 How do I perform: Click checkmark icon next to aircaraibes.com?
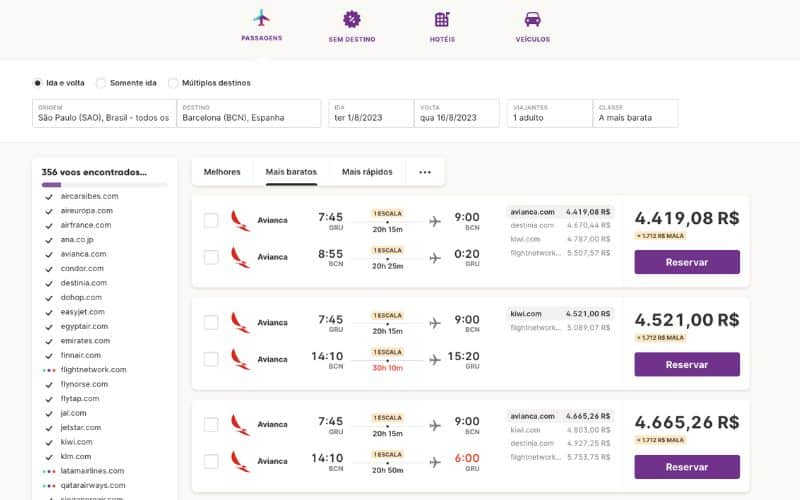(x=49, y=197)
